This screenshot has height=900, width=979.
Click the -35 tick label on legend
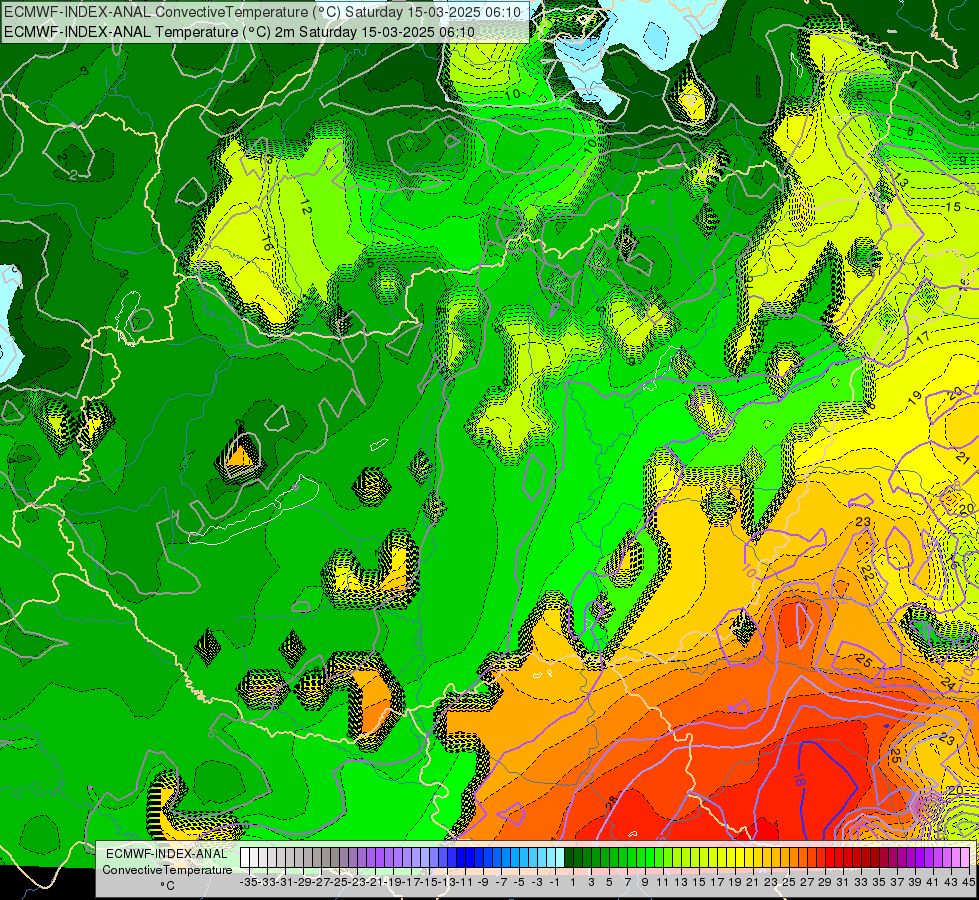248,883
